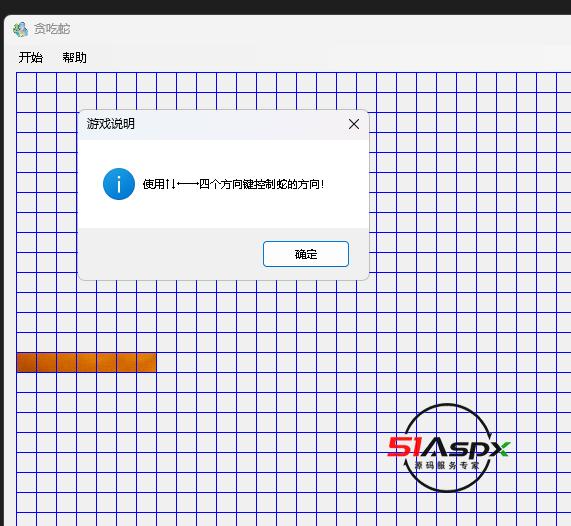Screen dimensions: 571x526
Task: Click the rightmost orange snake segment
Action: coord(147,362)
